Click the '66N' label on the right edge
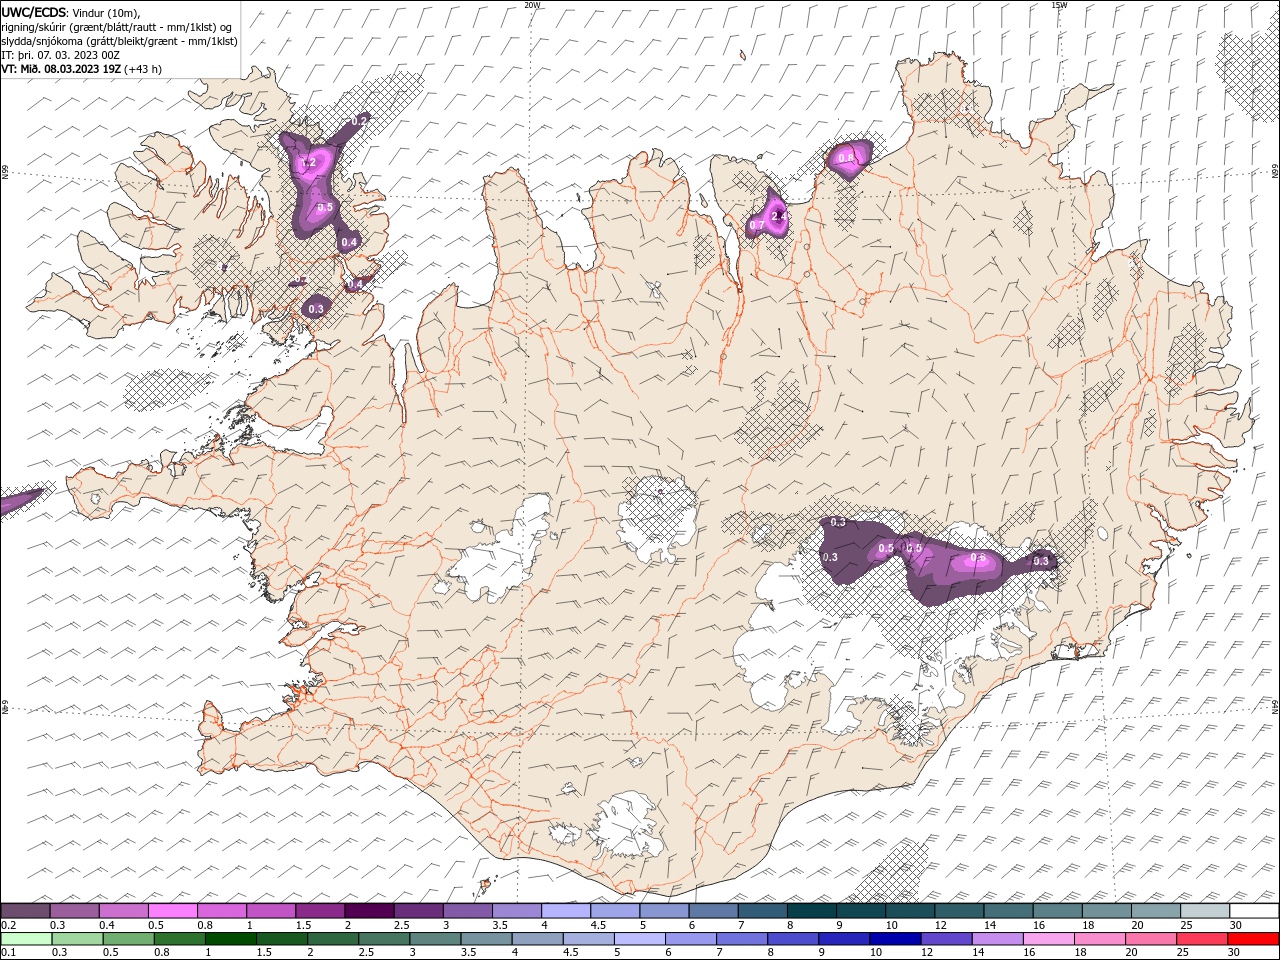Viewport: 1280px width, 960px height. click(x=1275, y=172)
